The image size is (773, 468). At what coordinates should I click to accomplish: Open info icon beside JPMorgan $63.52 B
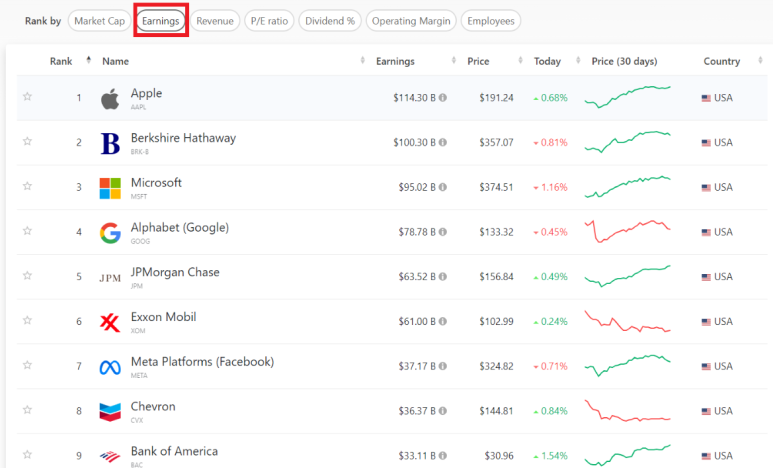pyautogui.click(x=443, y=277)
